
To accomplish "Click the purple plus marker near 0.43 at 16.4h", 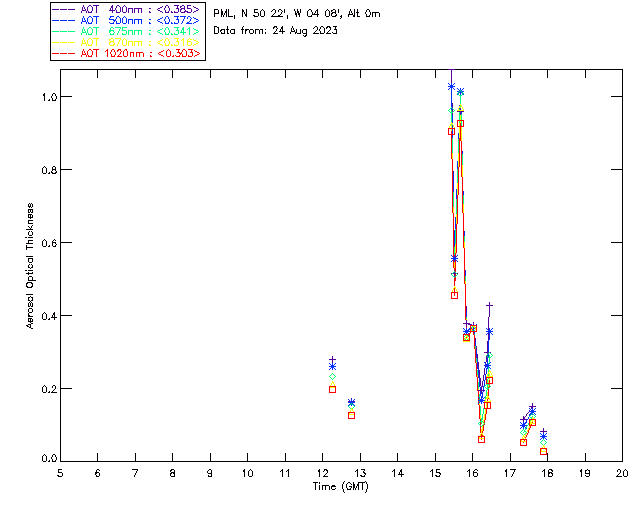I will pos(489,305).
